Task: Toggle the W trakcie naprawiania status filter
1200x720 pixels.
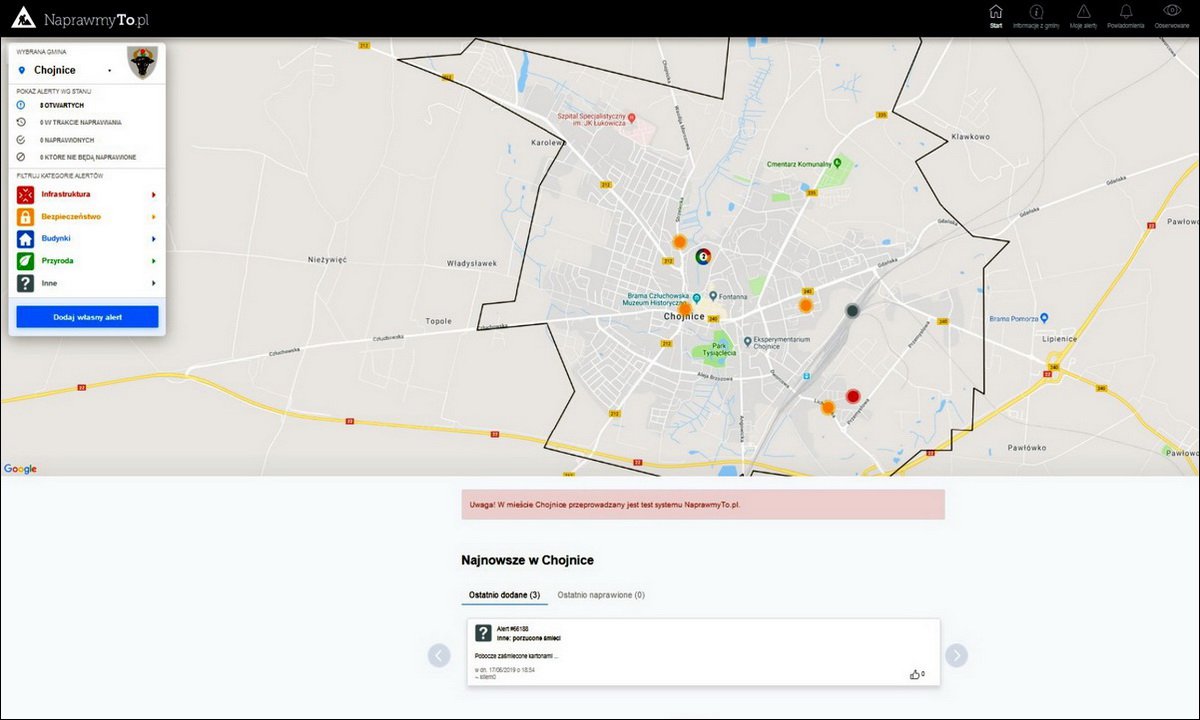Action: click(x=80, y=122)
